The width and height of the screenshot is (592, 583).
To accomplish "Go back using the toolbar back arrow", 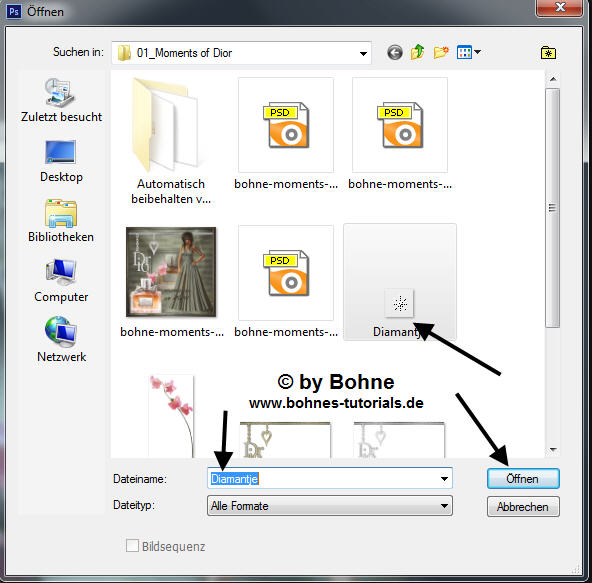I will pos(395,52).
